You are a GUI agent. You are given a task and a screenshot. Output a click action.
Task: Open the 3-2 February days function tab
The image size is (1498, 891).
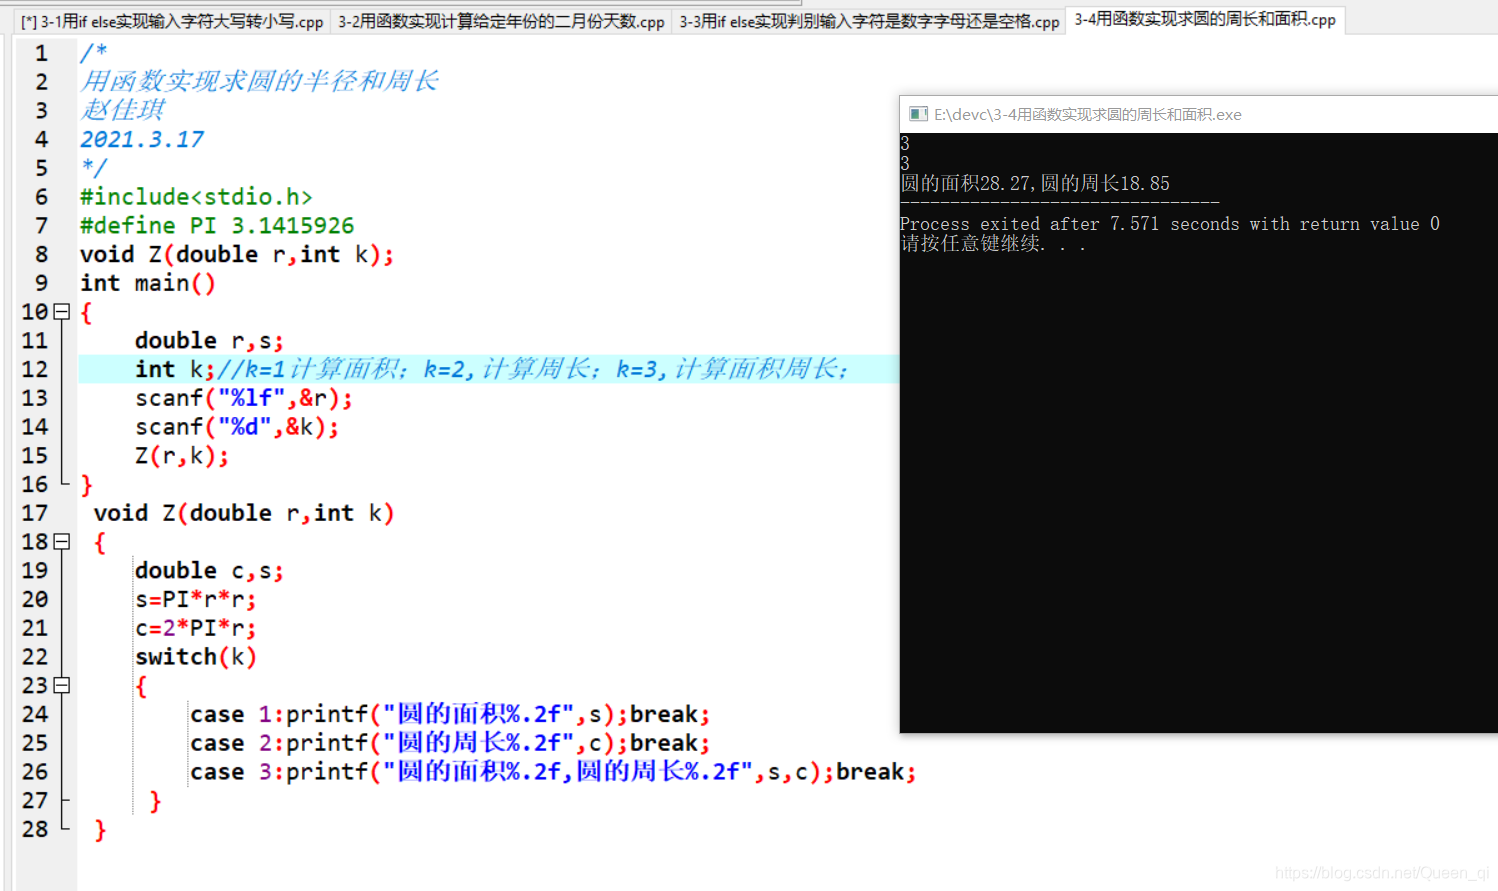[501, 21]
